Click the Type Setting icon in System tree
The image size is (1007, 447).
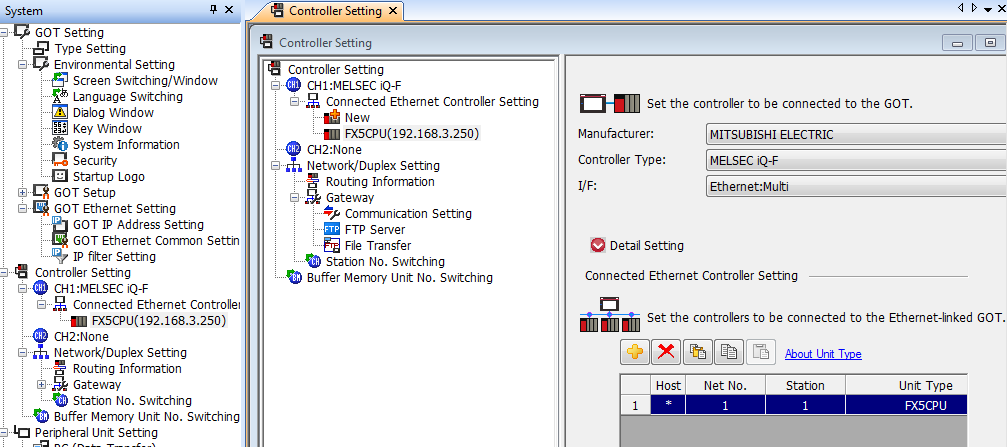(x=42, y=49)
